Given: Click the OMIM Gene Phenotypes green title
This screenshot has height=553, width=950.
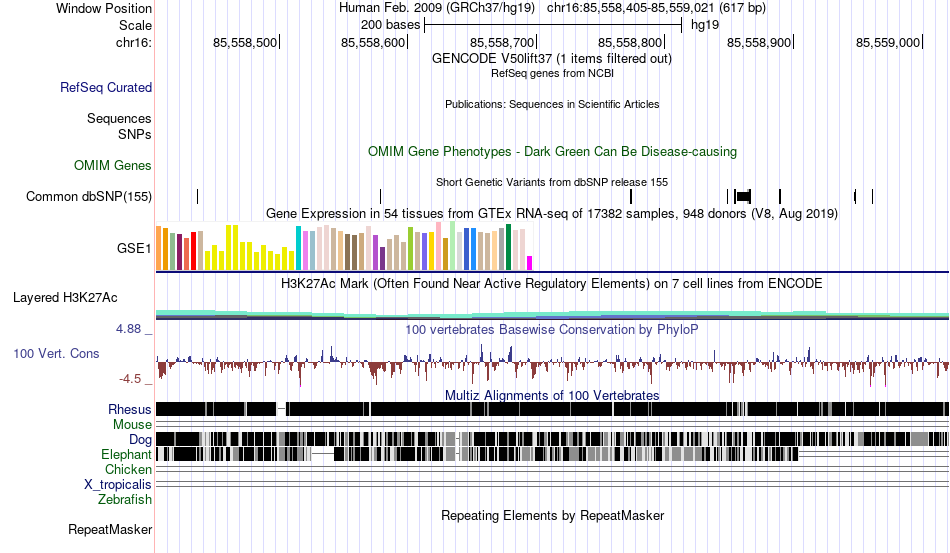Looking at the screenshot, I should coord(552,151).
